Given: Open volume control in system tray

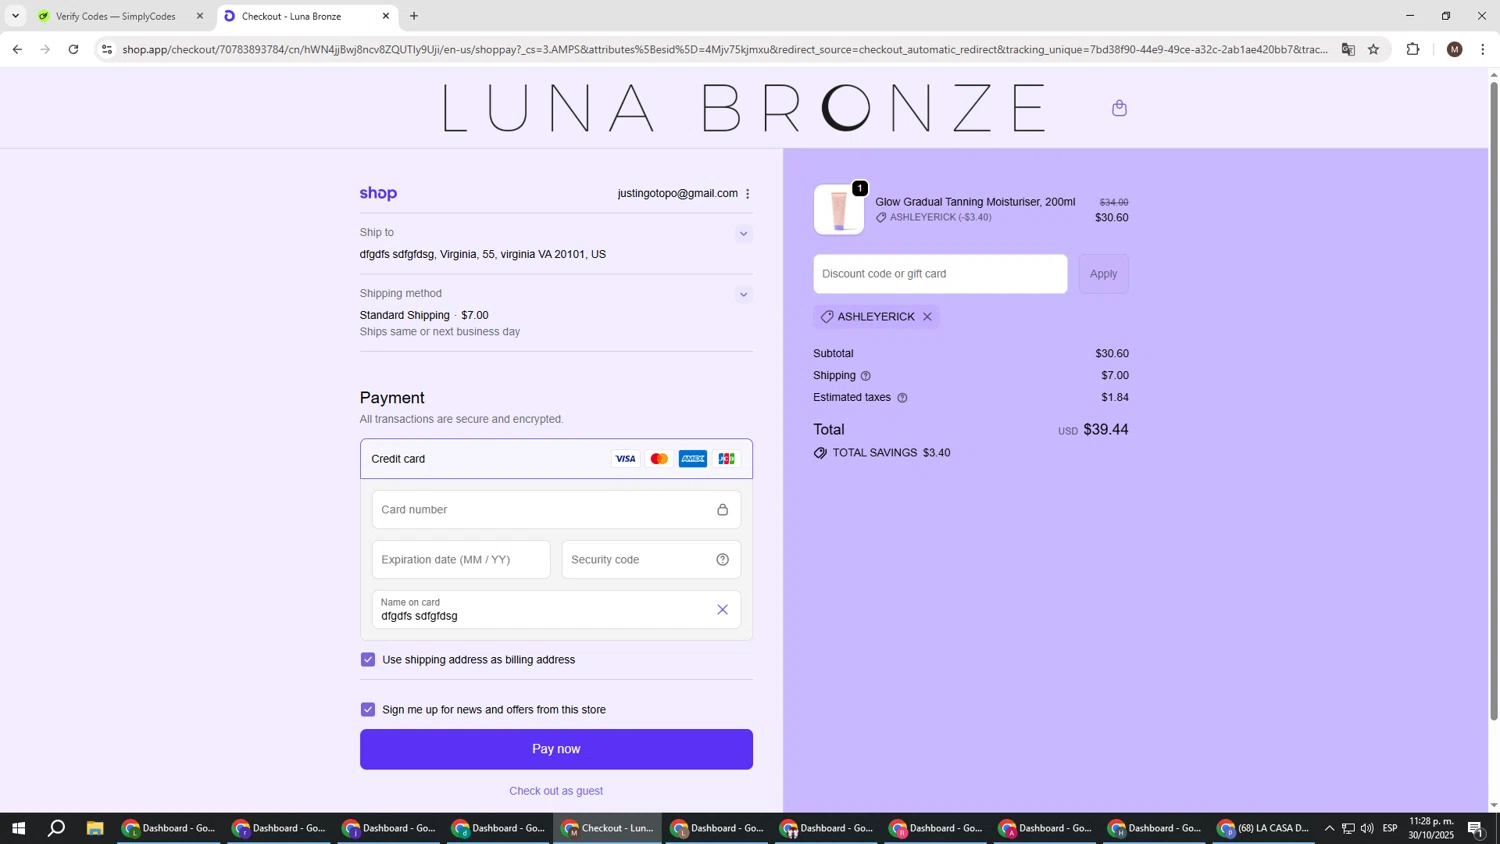Looking at the screenshot, I should pyautogui.click(x=1367, y=828).
